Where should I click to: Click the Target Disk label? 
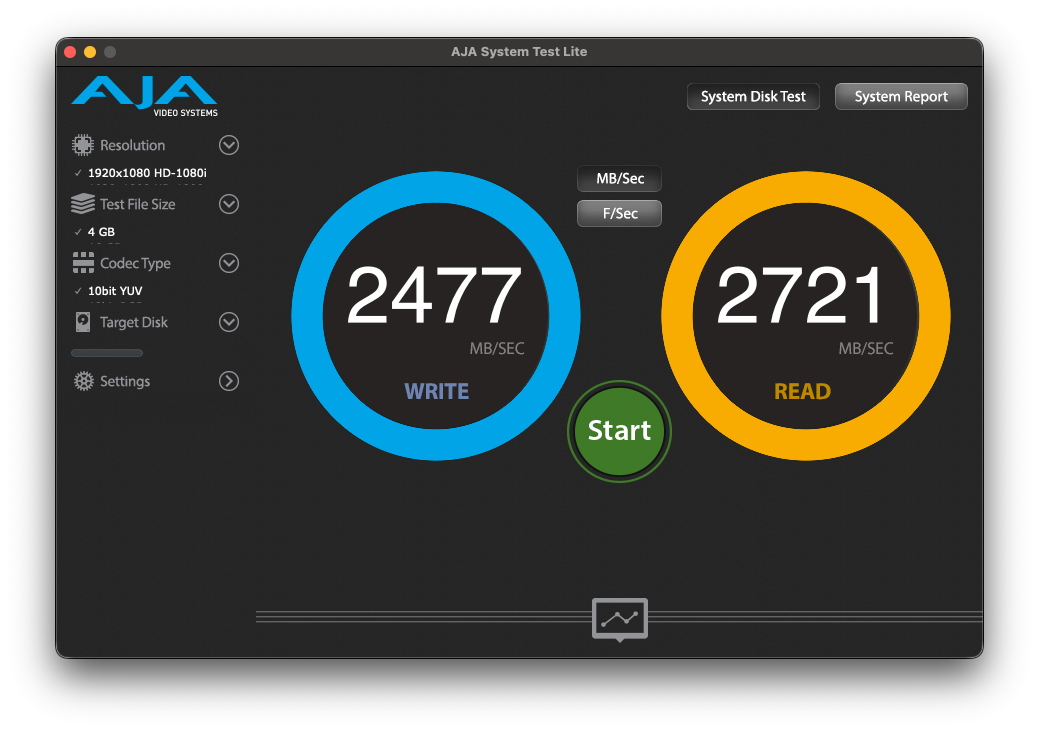[x=134, y=322]
